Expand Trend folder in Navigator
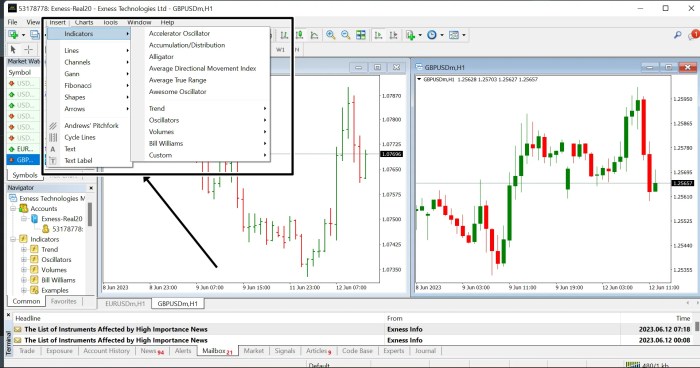700x368 pixels. tap(24, 249)
